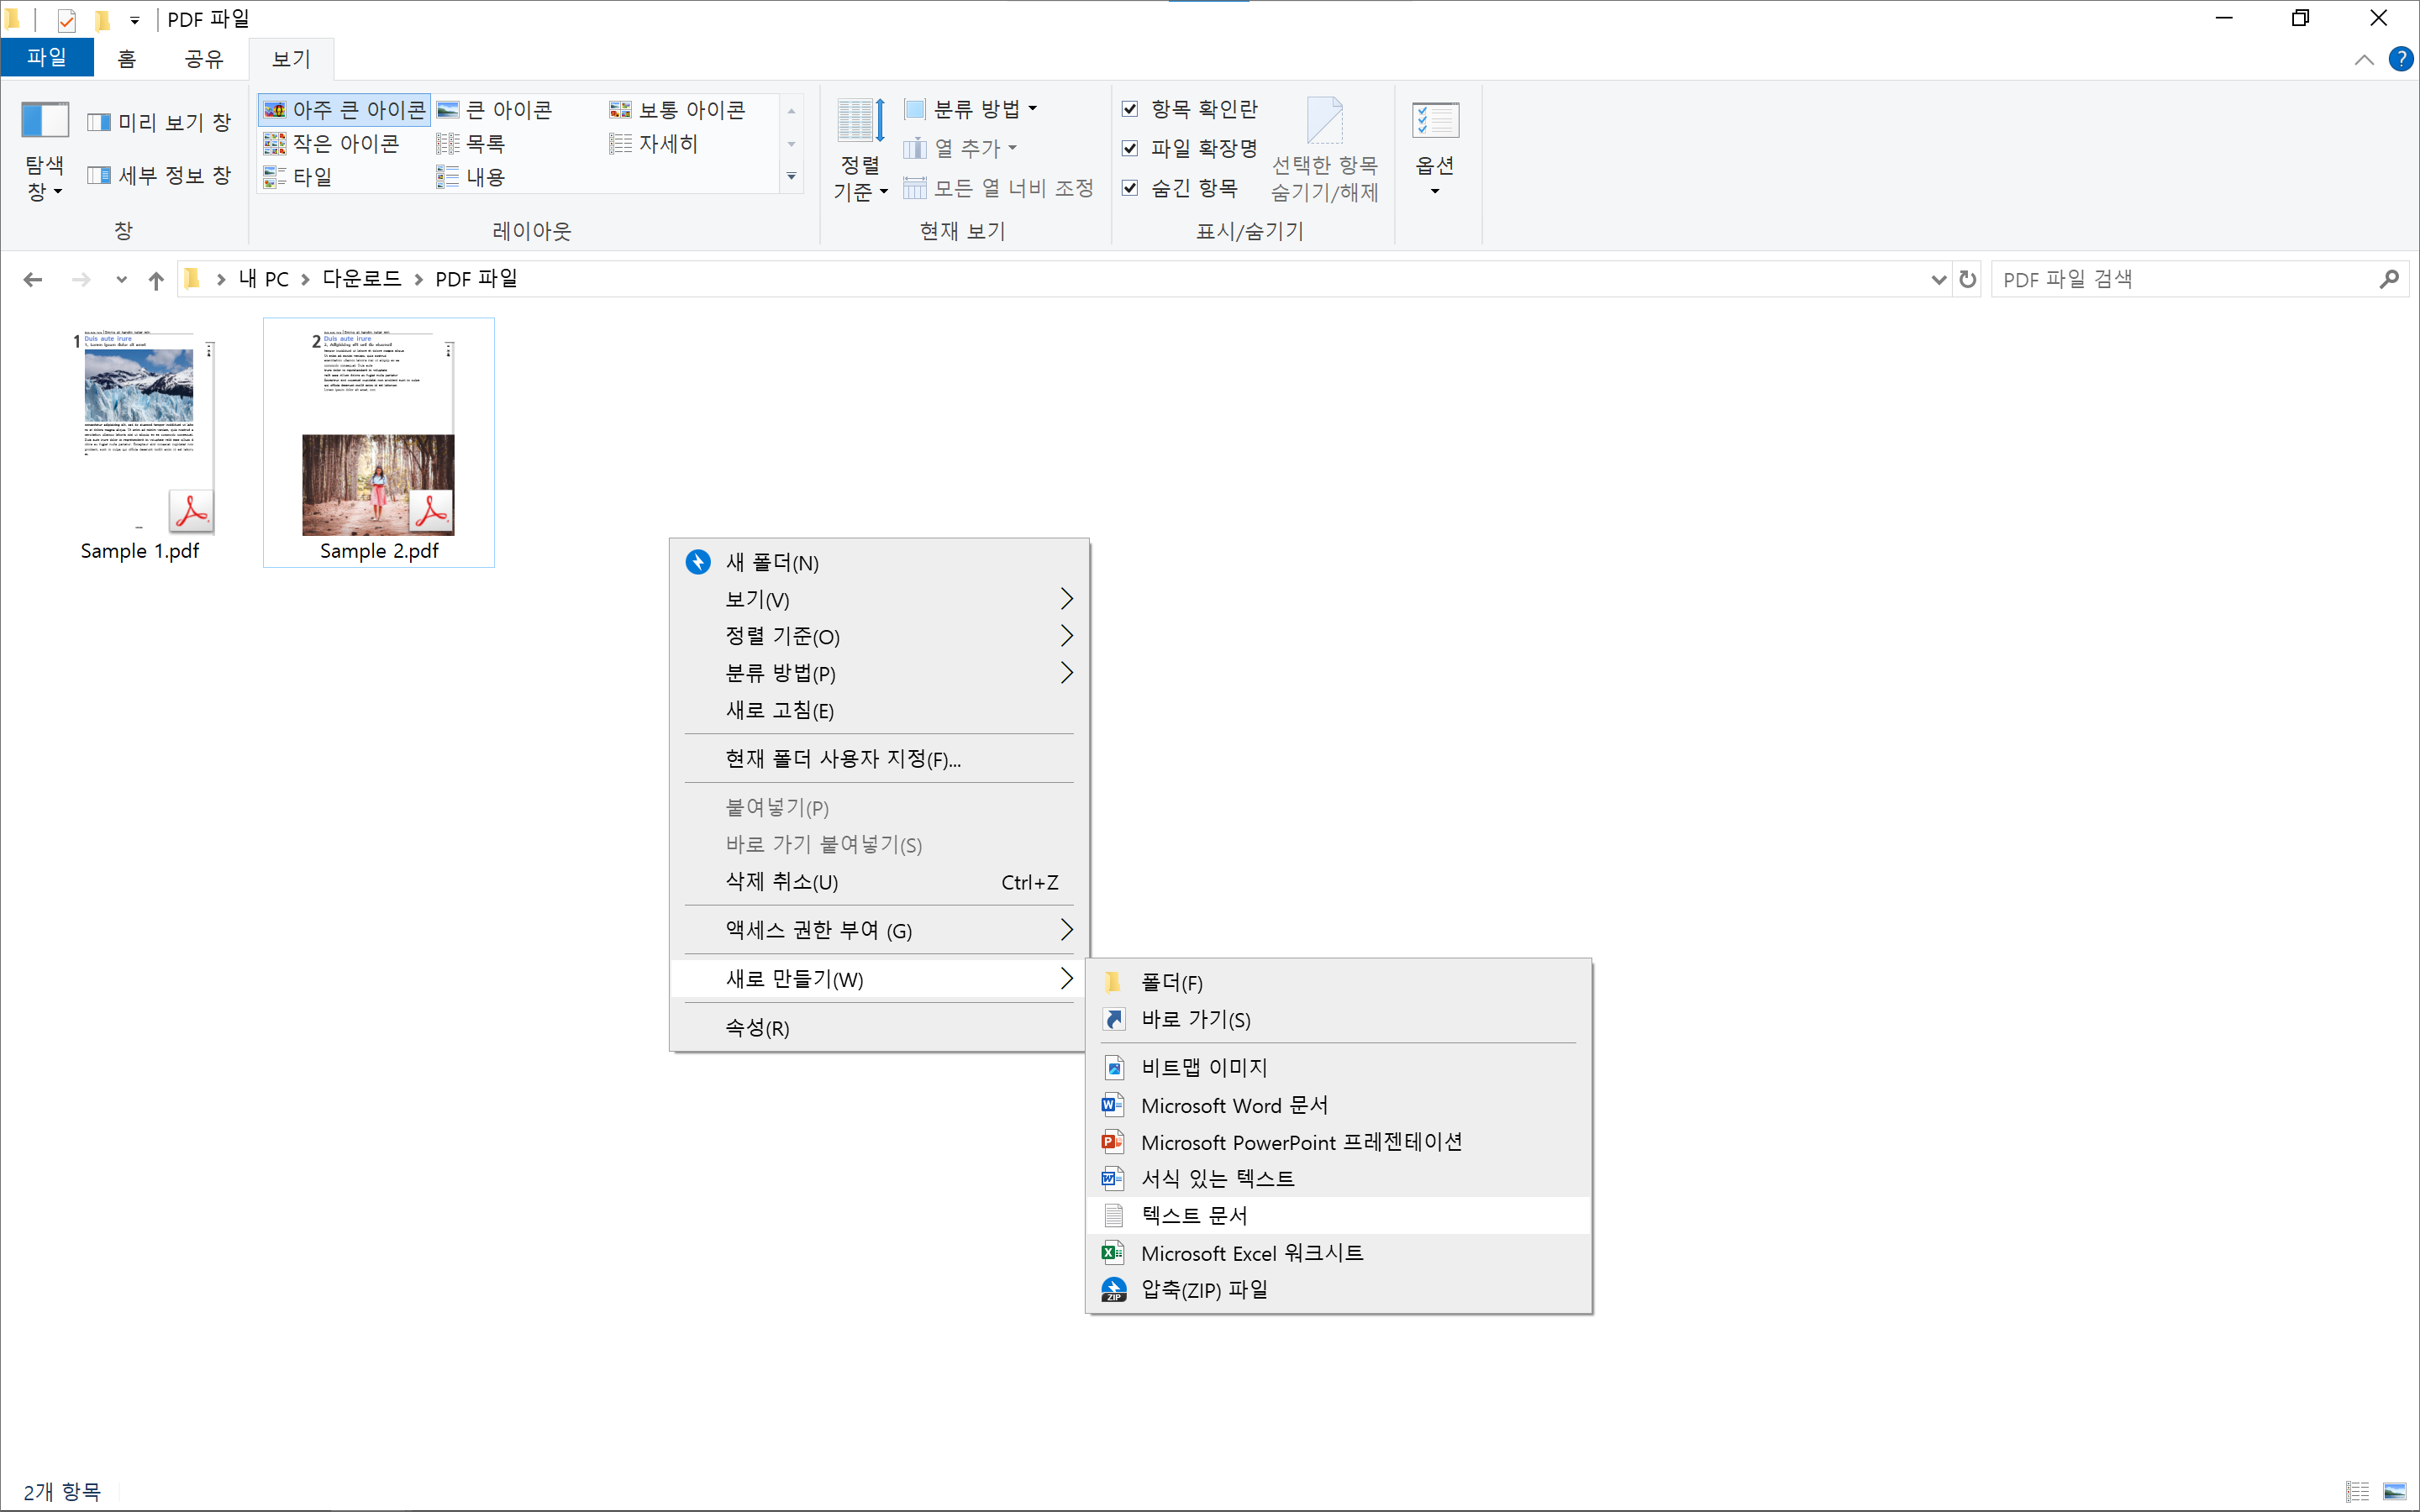Screen dimensions: 2420x1512
Task: Choose Text Document from submenu
Action: pos(1194,1215)
